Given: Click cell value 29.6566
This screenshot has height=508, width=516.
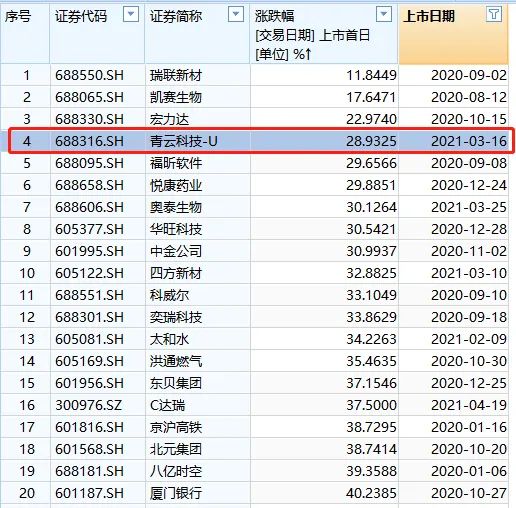Looking at the screenshot, I should pos(371,163).
